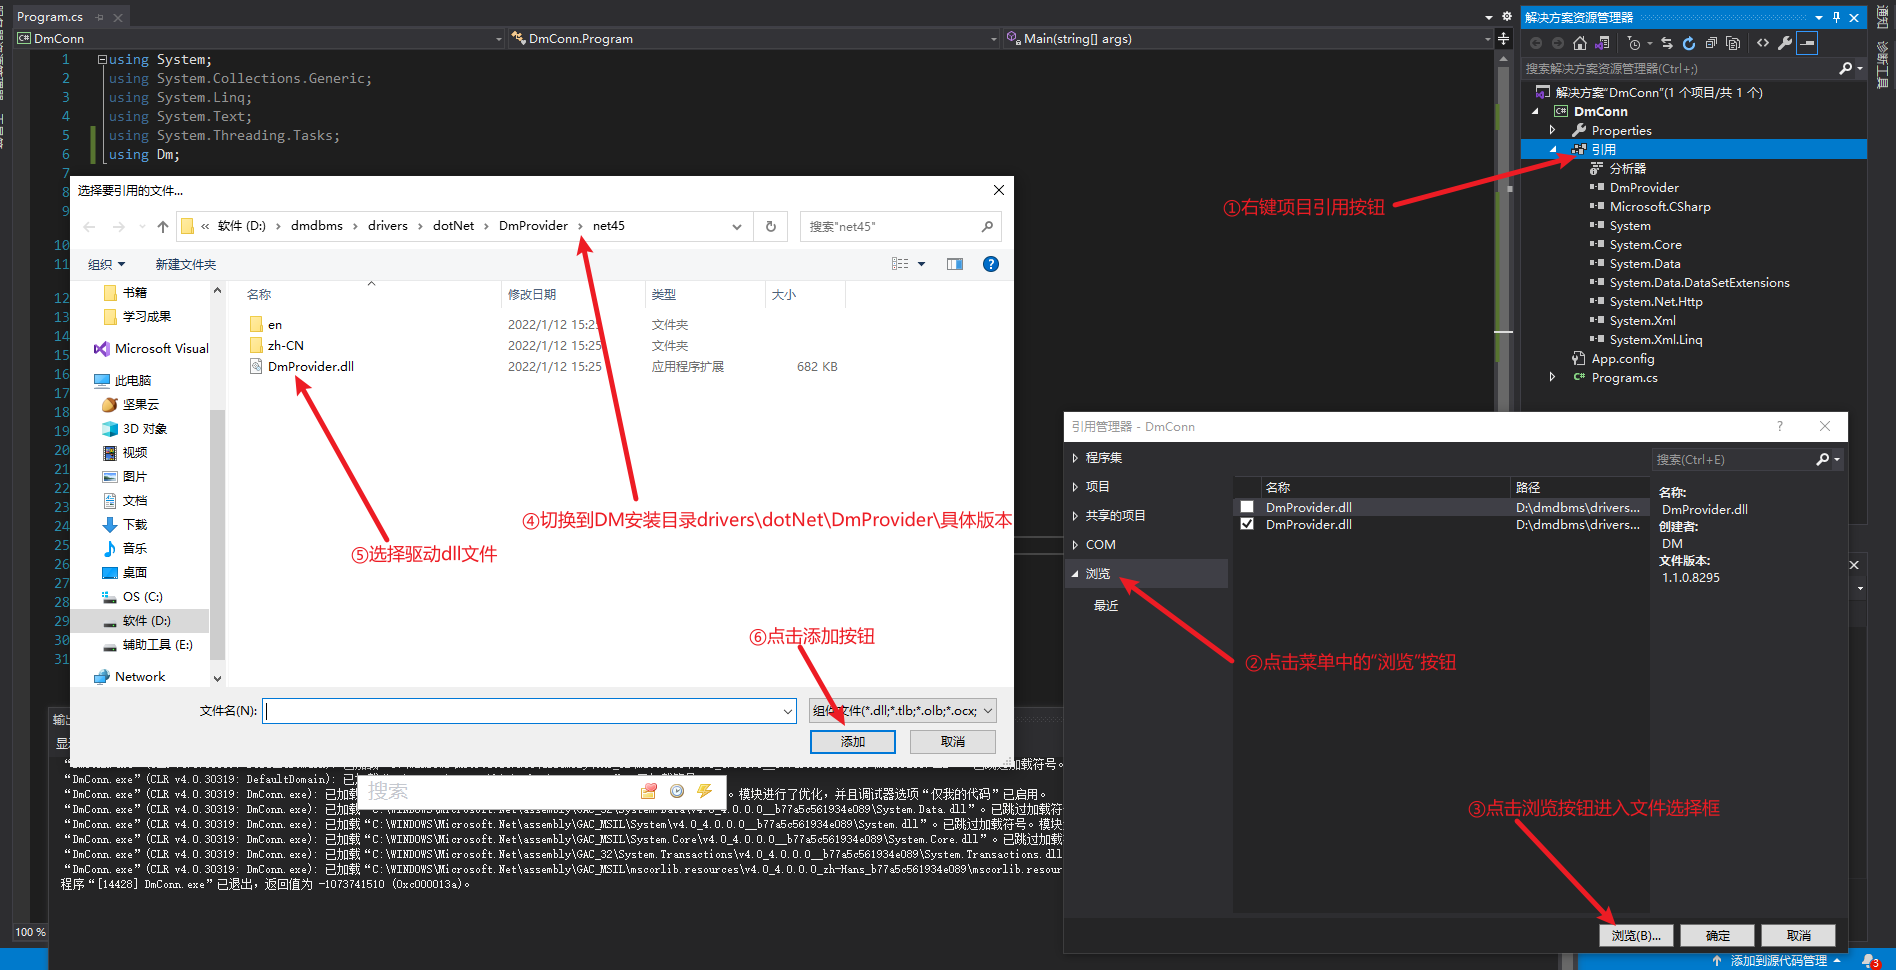Screen dimensions: 1896x970
Task: Click the editor split-window icon above scrollbar
Action: (x=1503, y=39)
